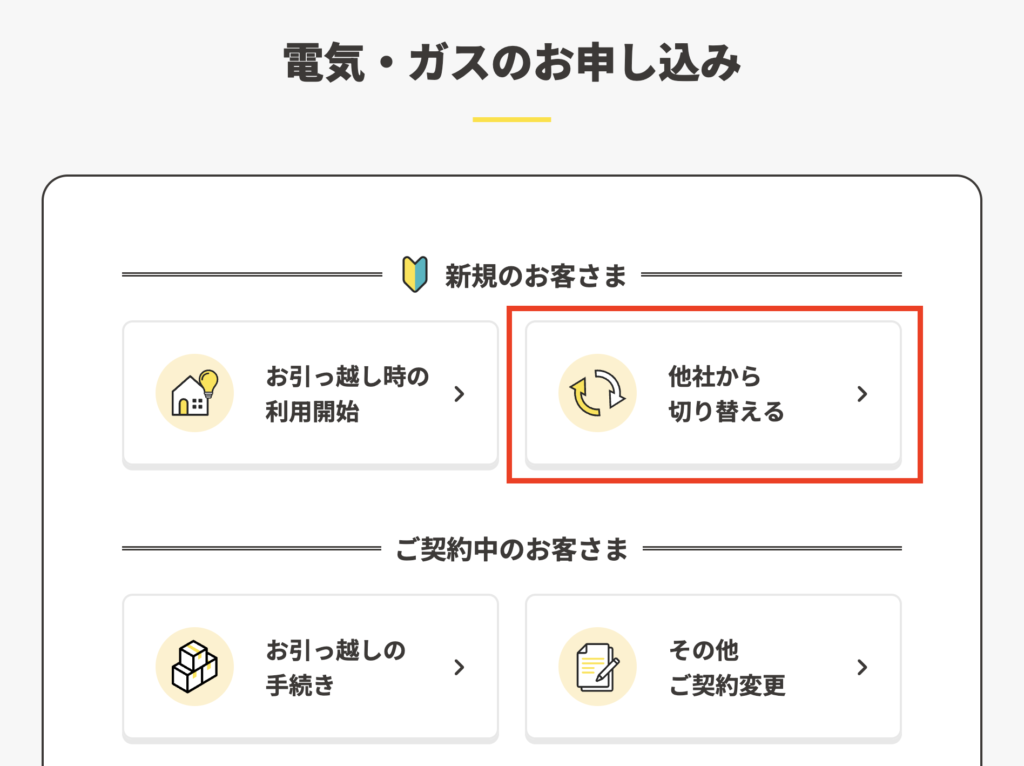Click the yellow underline beneath the title
1024x766 pixels.
pos(511,120)
